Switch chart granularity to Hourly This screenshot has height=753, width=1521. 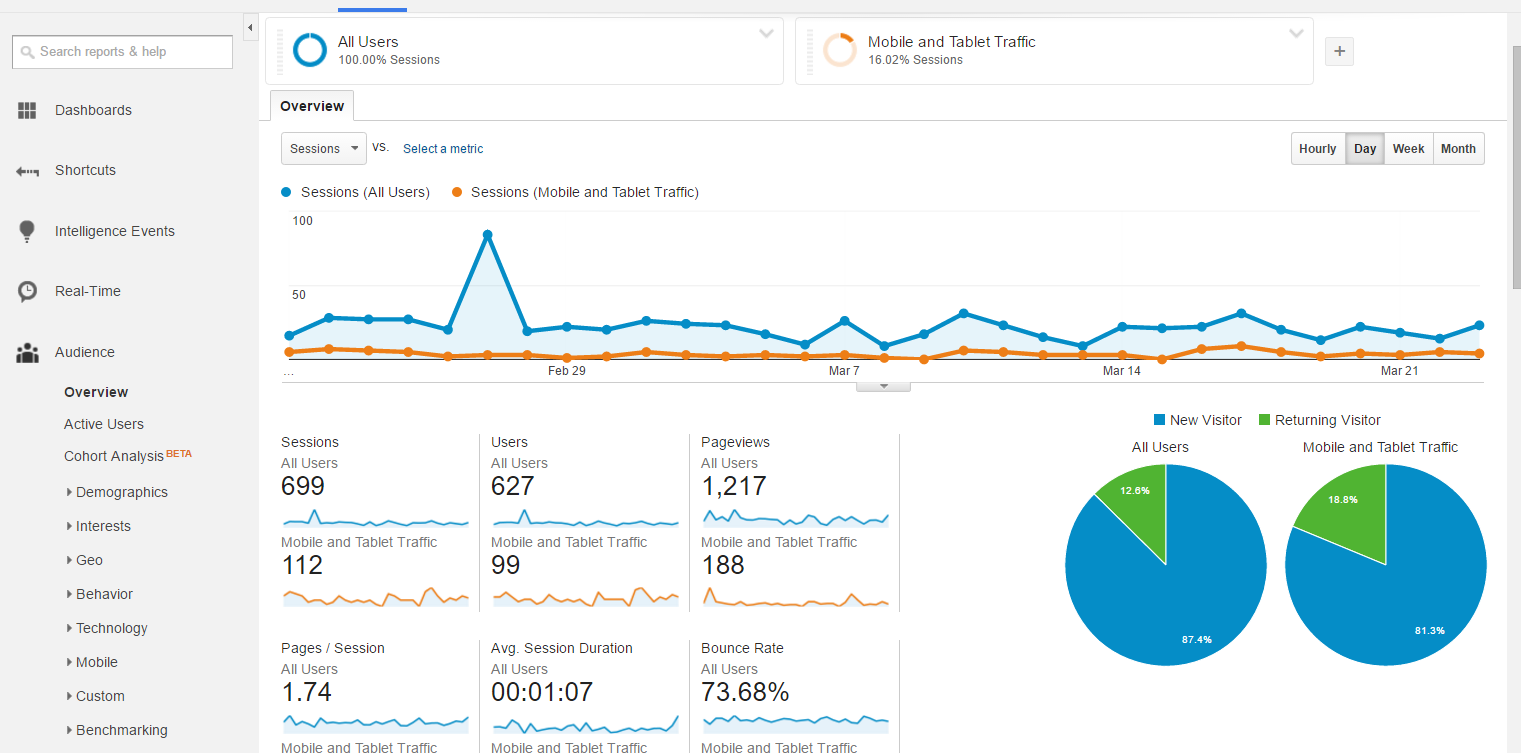coord(1317,148)
